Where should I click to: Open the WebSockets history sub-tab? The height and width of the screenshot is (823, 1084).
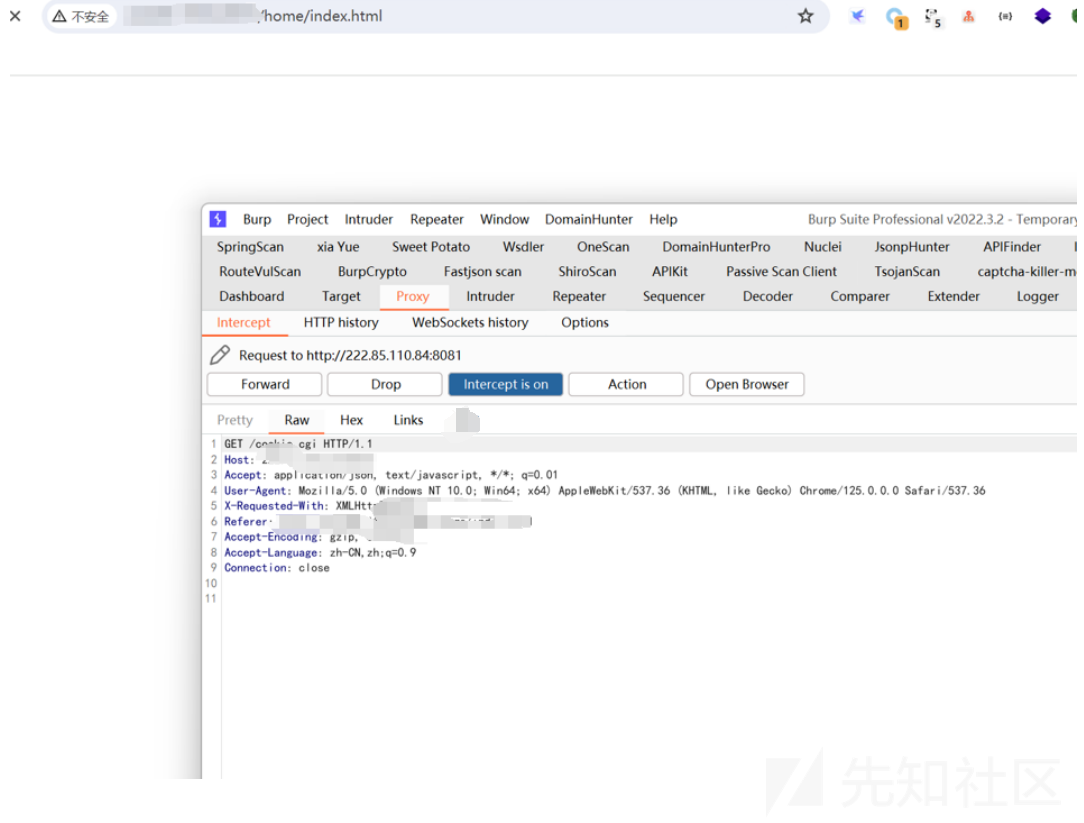pos(470,323)
